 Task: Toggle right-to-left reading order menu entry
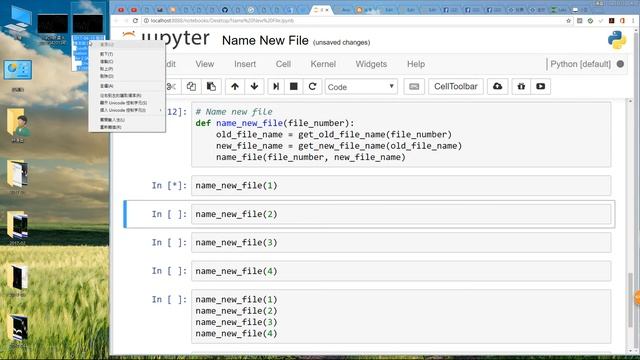click(x=127, y=96)
